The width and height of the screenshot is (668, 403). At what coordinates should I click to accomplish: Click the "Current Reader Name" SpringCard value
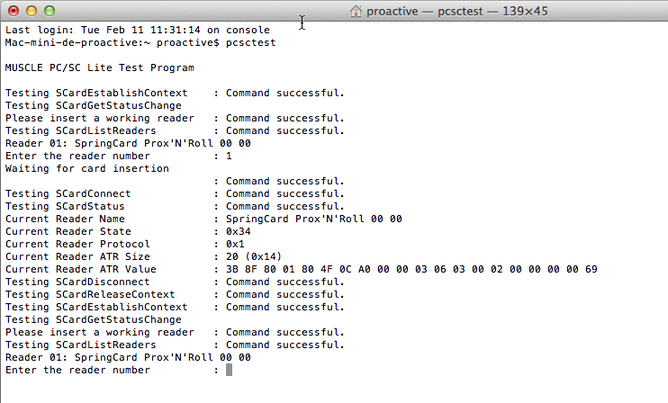point(314,219)
